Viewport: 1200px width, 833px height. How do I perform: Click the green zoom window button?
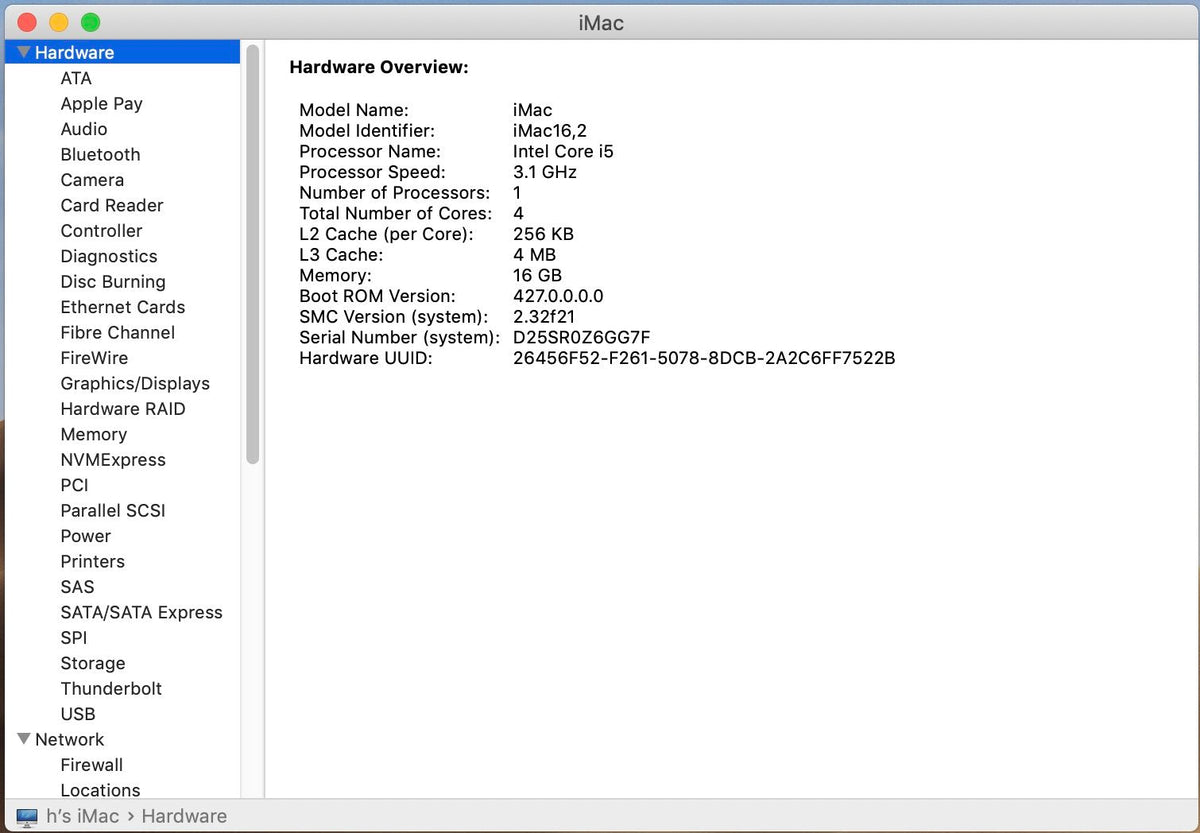click(x=90, y=22)
